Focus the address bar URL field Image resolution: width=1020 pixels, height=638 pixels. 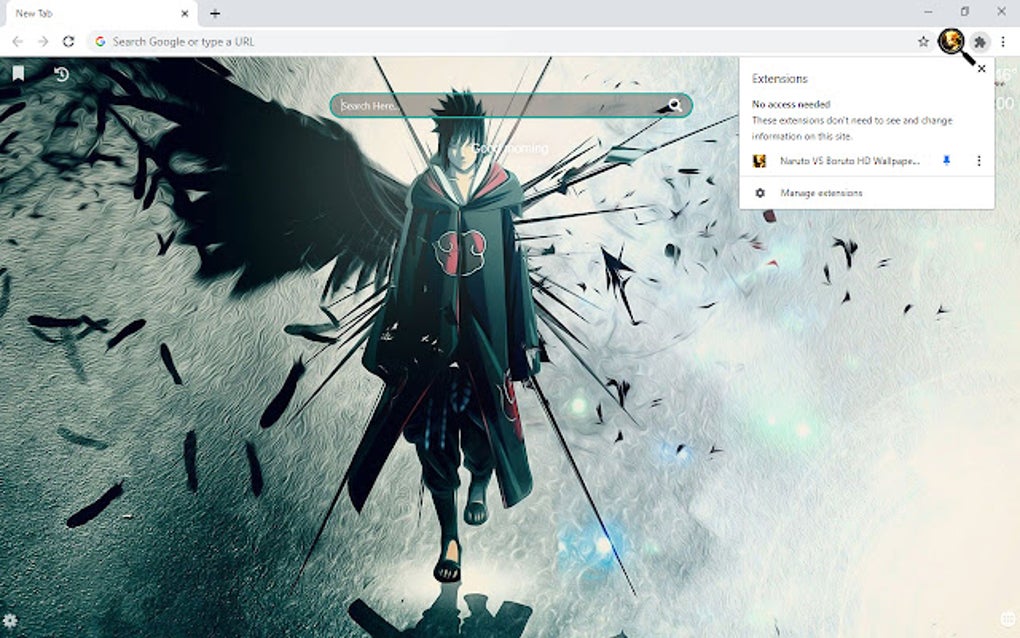pyautogui.click(x=507, y=42)
